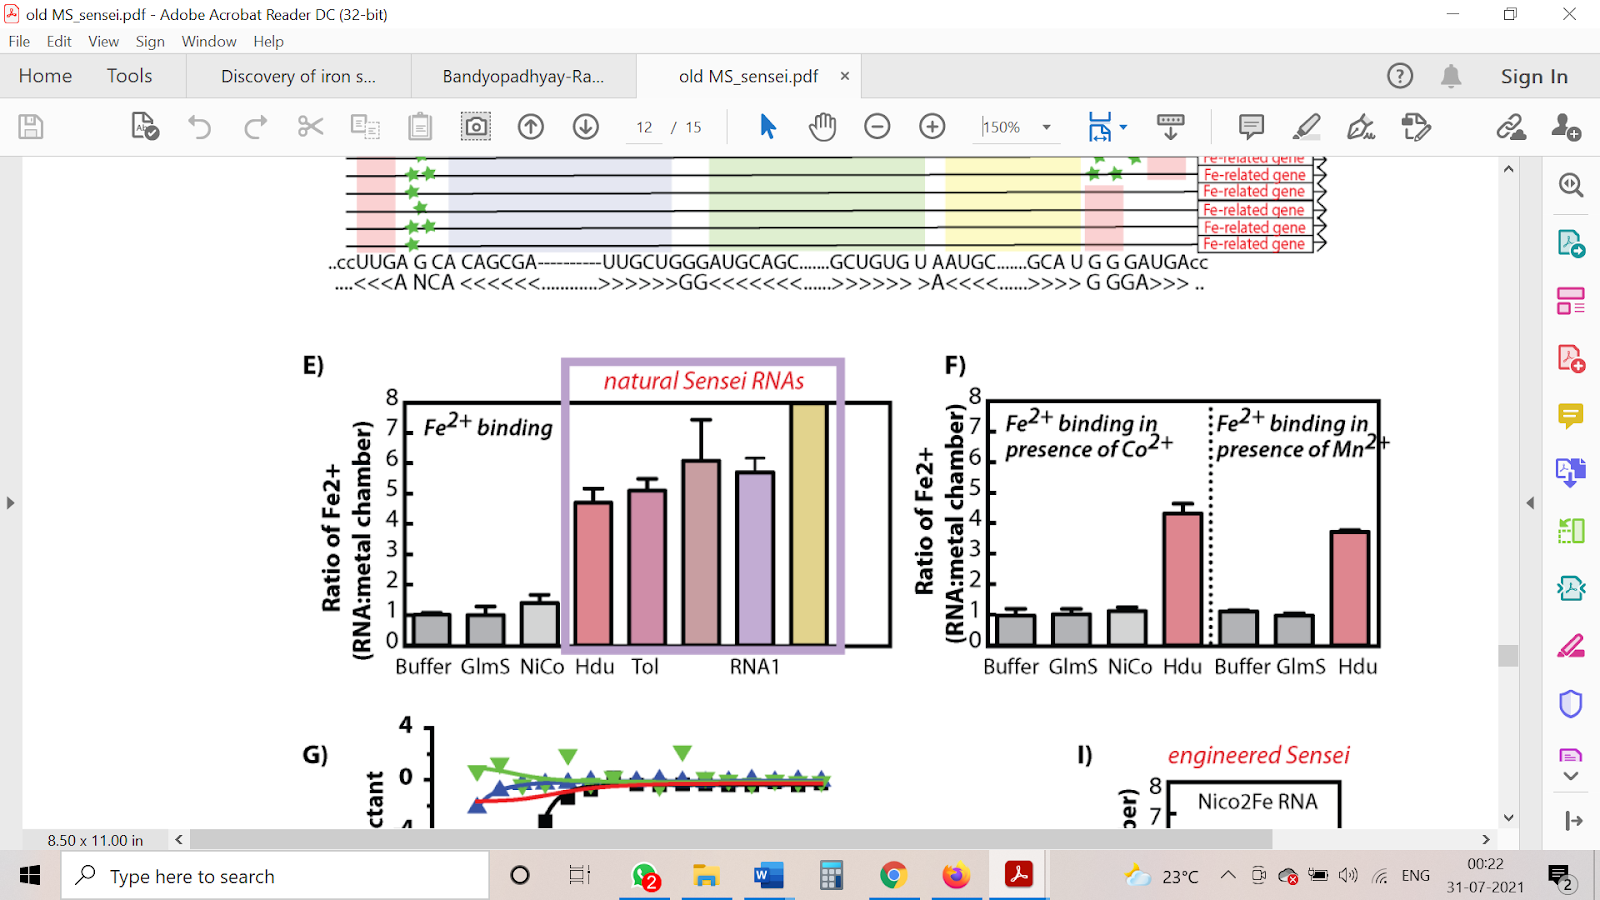This screenshot has height=900, width=1600.
Task: Open the Add comment sticky note tool
Action: (x=1251, y=127)
